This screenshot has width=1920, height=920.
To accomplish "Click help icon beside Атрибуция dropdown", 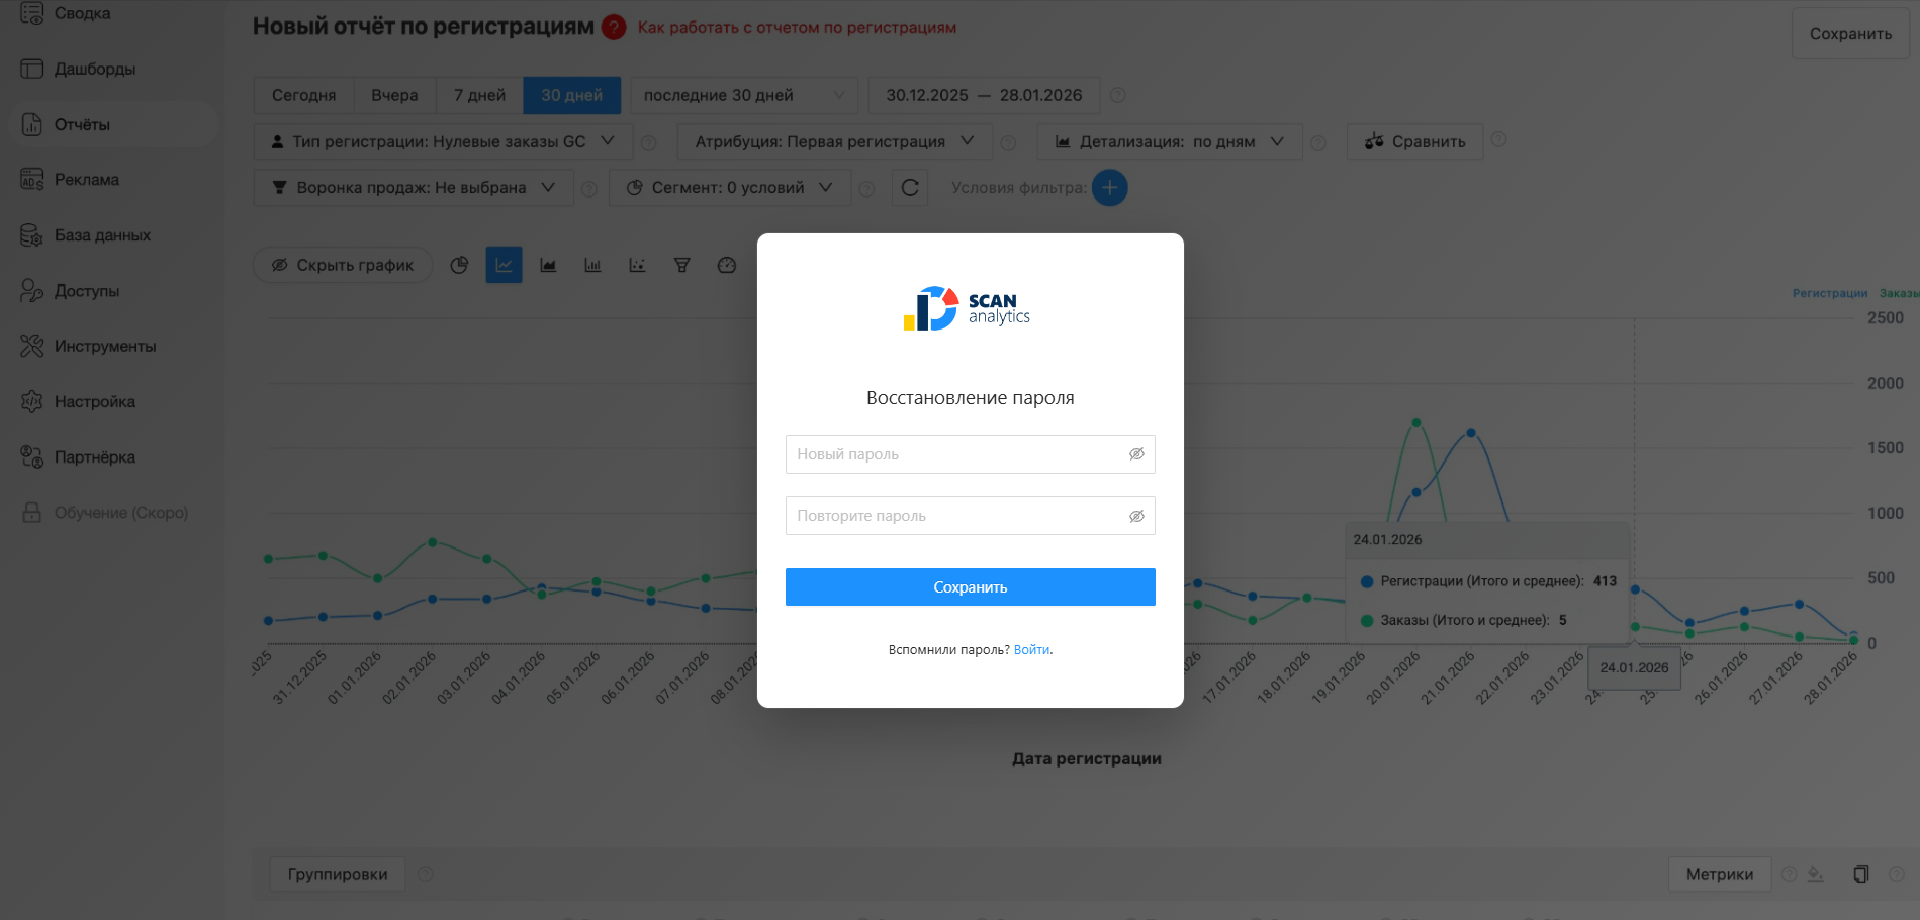I will tap(1008, 143).
